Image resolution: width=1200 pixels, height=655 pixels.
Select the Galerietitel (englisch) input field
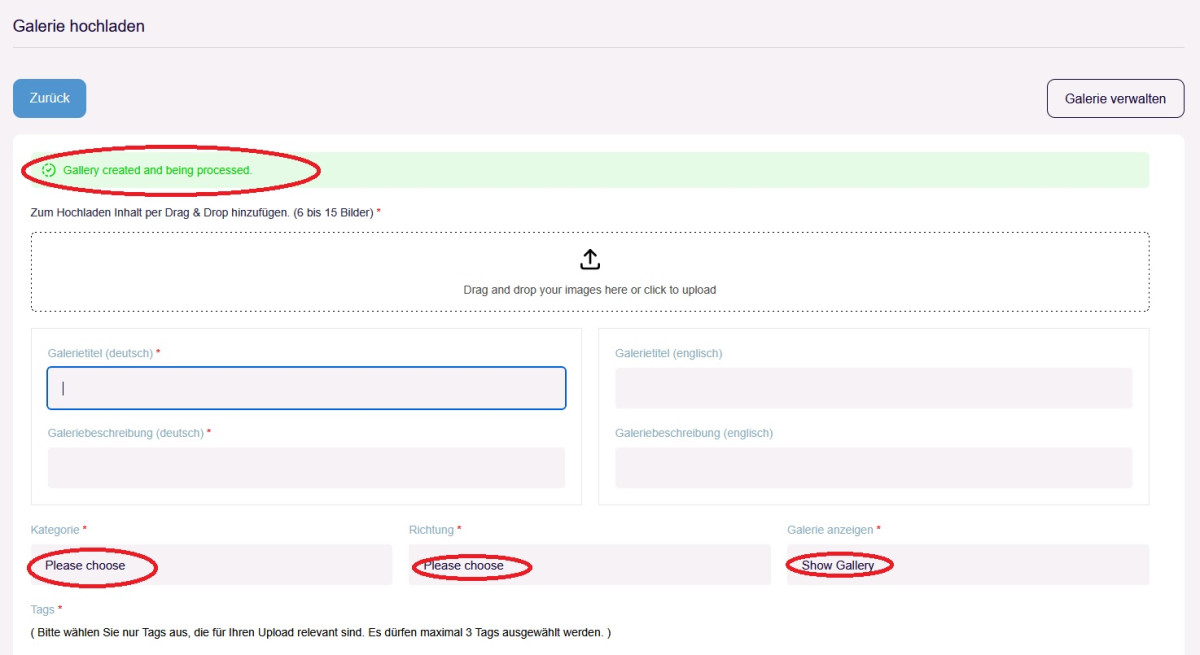pos(873,388)
